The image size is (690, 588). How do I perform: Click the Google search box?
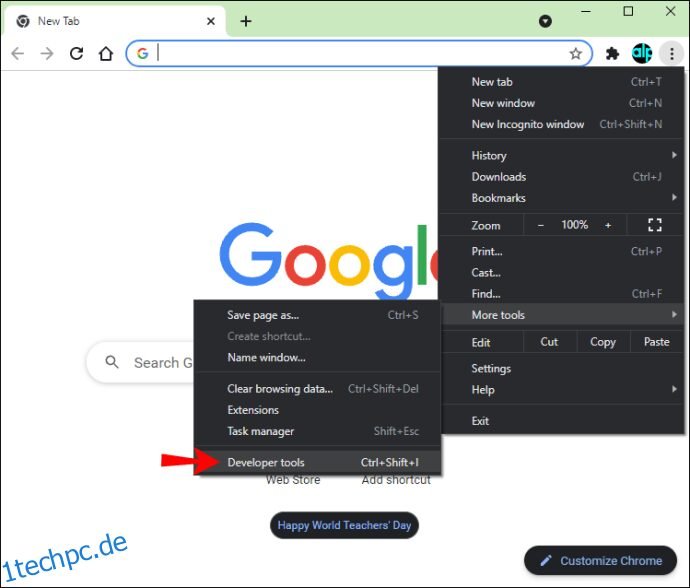[140, 362]
